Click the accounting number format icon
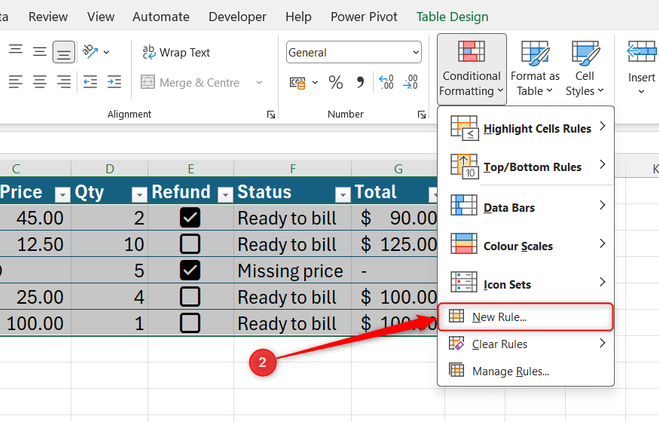This screenshot has height=422, width=659. 298,83
